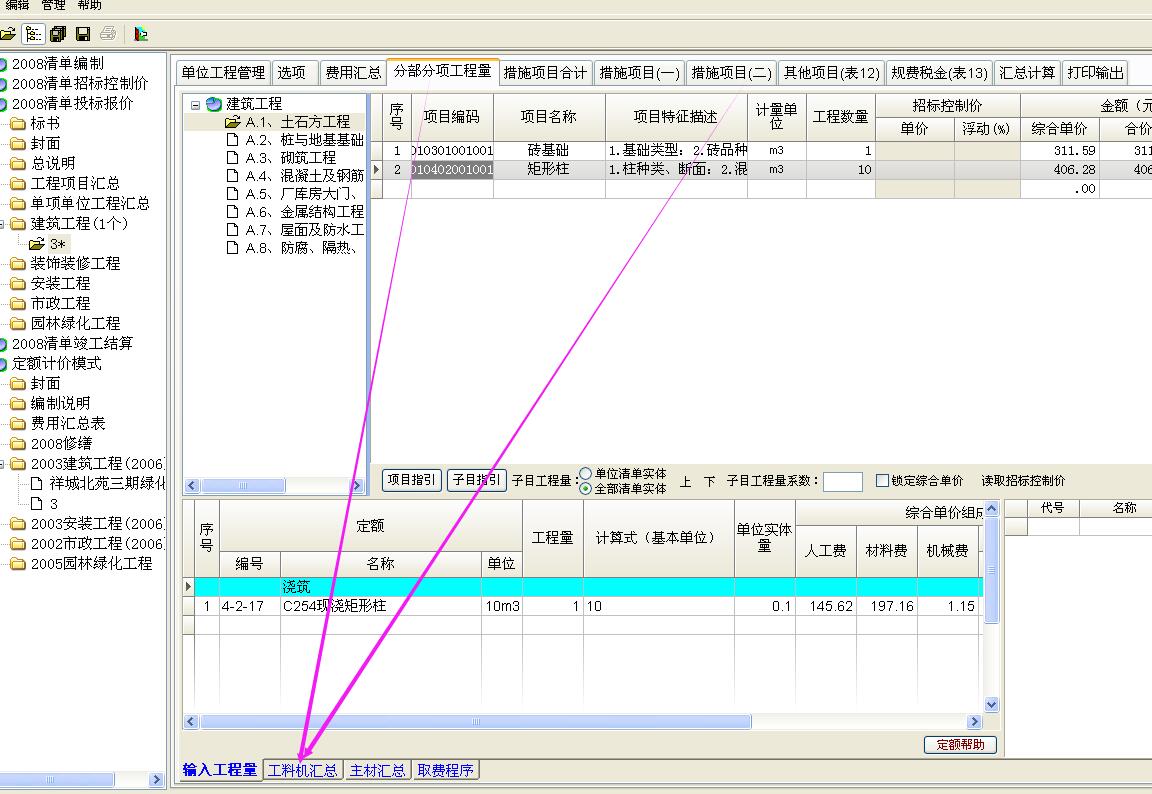Viewport: 1152px width, 794px height.
Task: Click the document icon of A.3、砌筑工程
Action: pyautogui.click(x=232, y=157)
